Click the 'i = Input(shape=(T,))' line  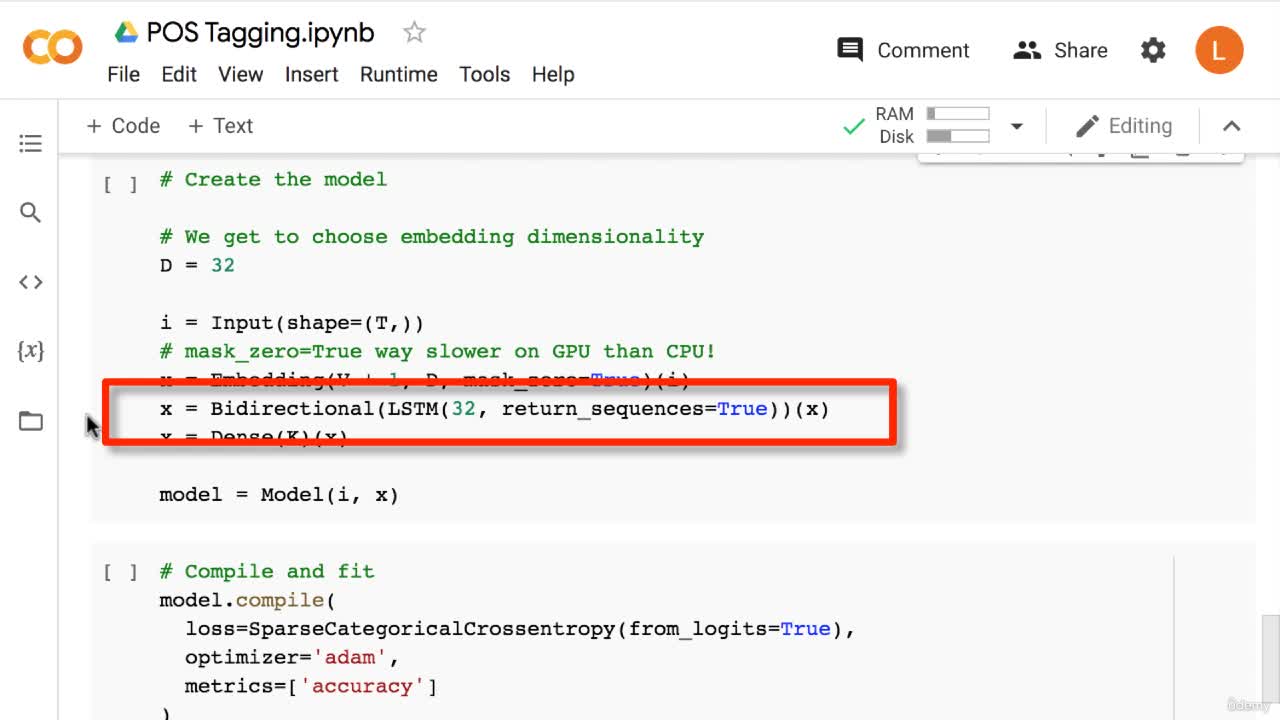point(292,323)
